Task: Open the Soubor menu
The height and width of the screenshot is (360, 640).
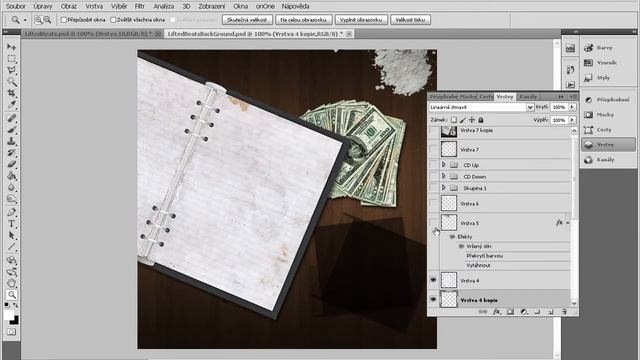Action: coord(16,6)
